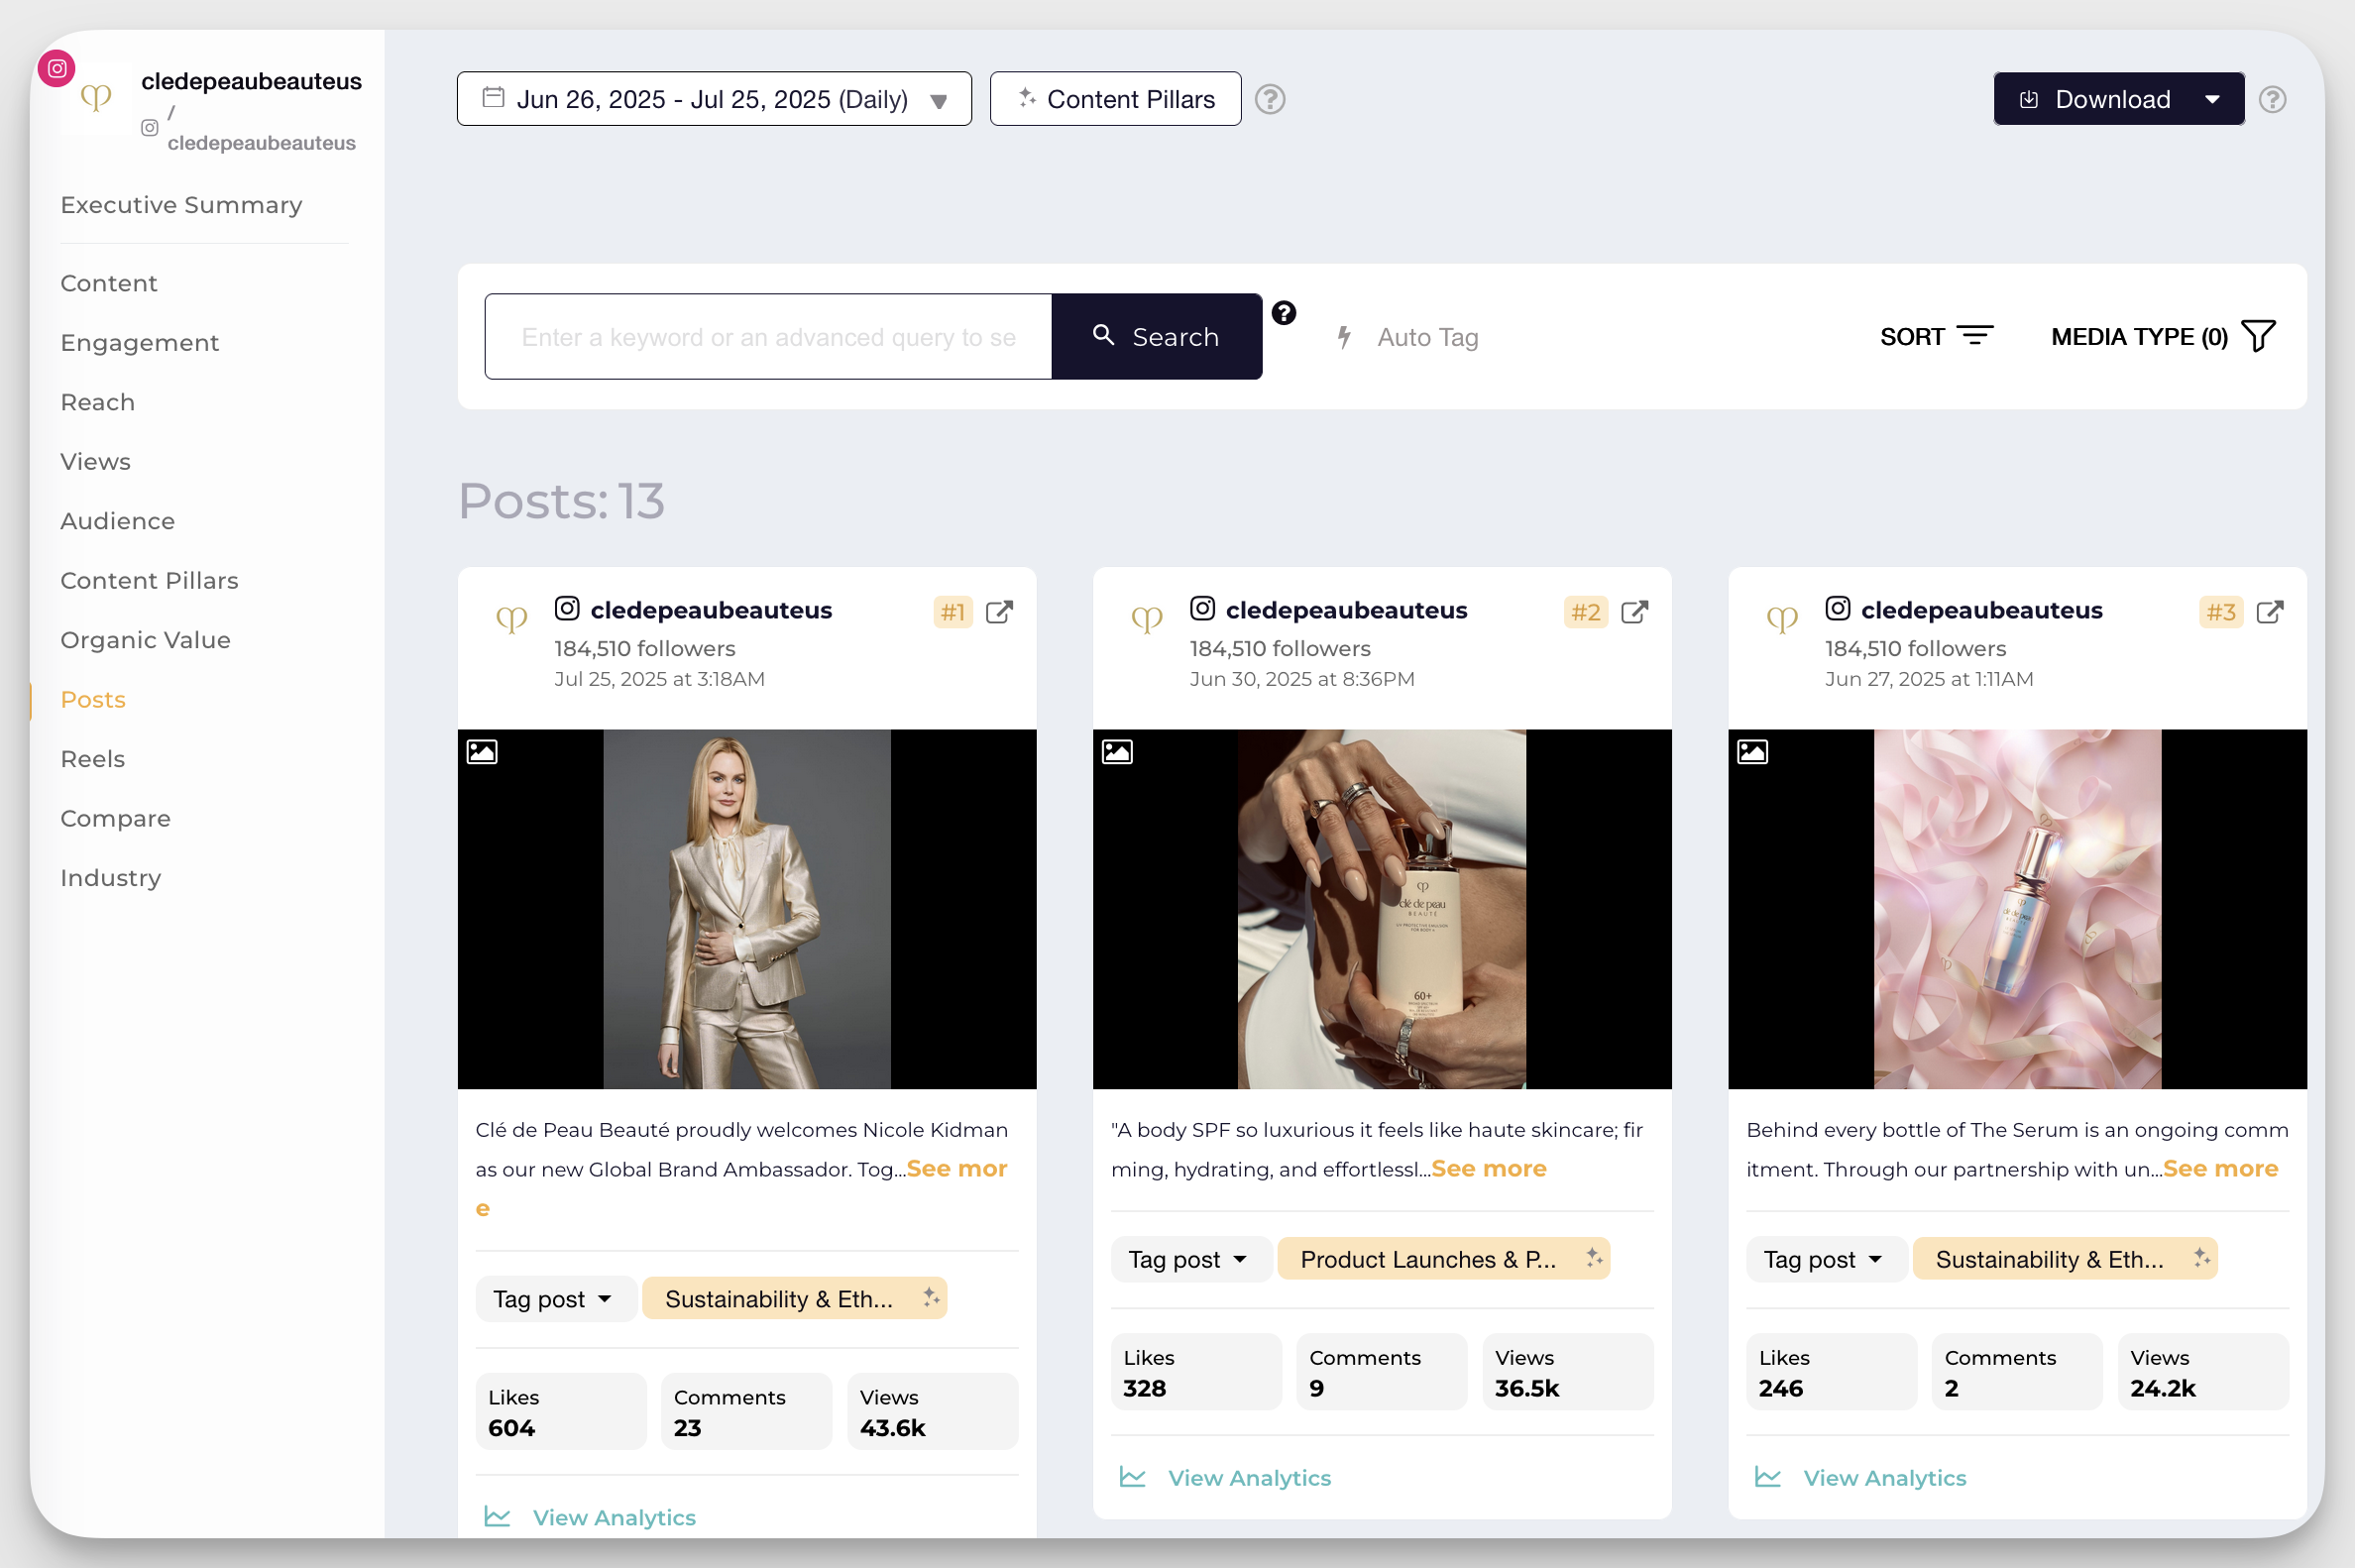Open Executive Summary in sidebar
The image size is (2355, 1568).
pos(181,205)
